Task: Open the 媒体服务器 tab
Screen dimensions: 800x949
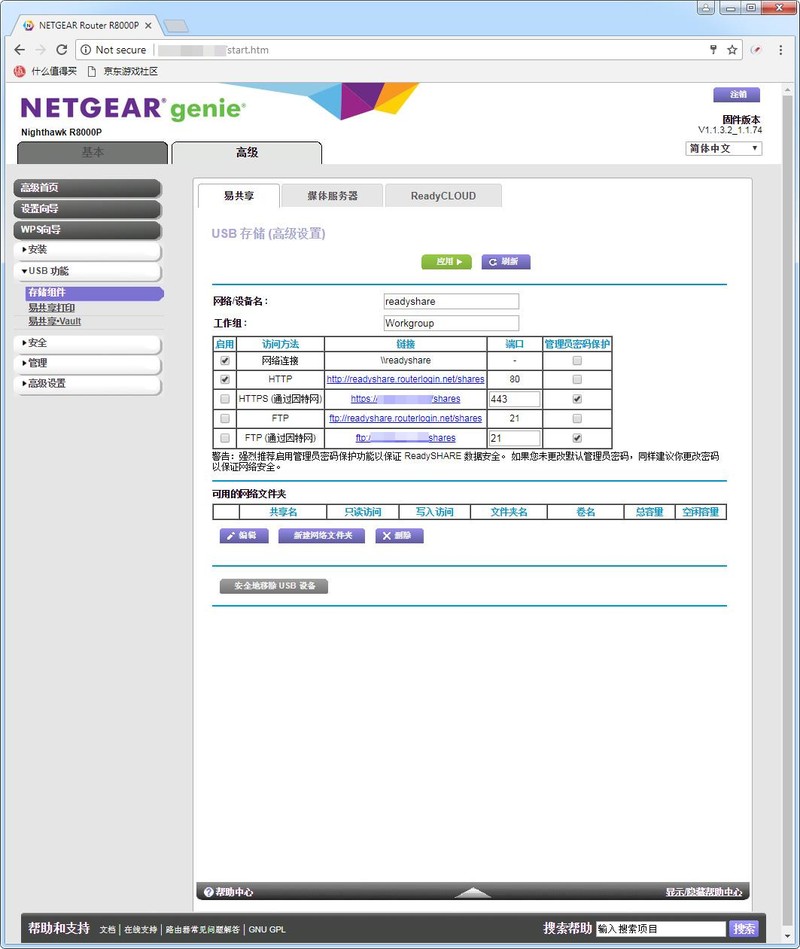Action: [332, 195]
